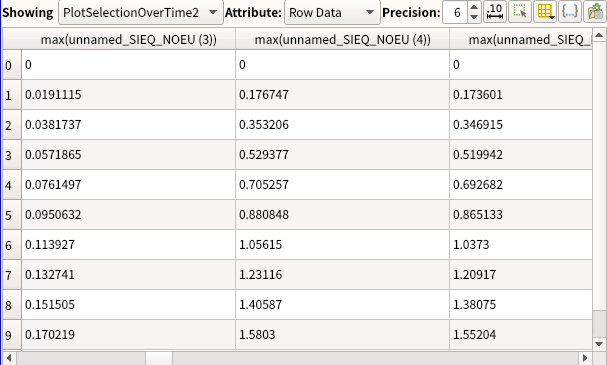Image resolution: width=607 pixels, height=365 pixels.
Task: Select cell 0.173601
Action: [x=521, y=95]
